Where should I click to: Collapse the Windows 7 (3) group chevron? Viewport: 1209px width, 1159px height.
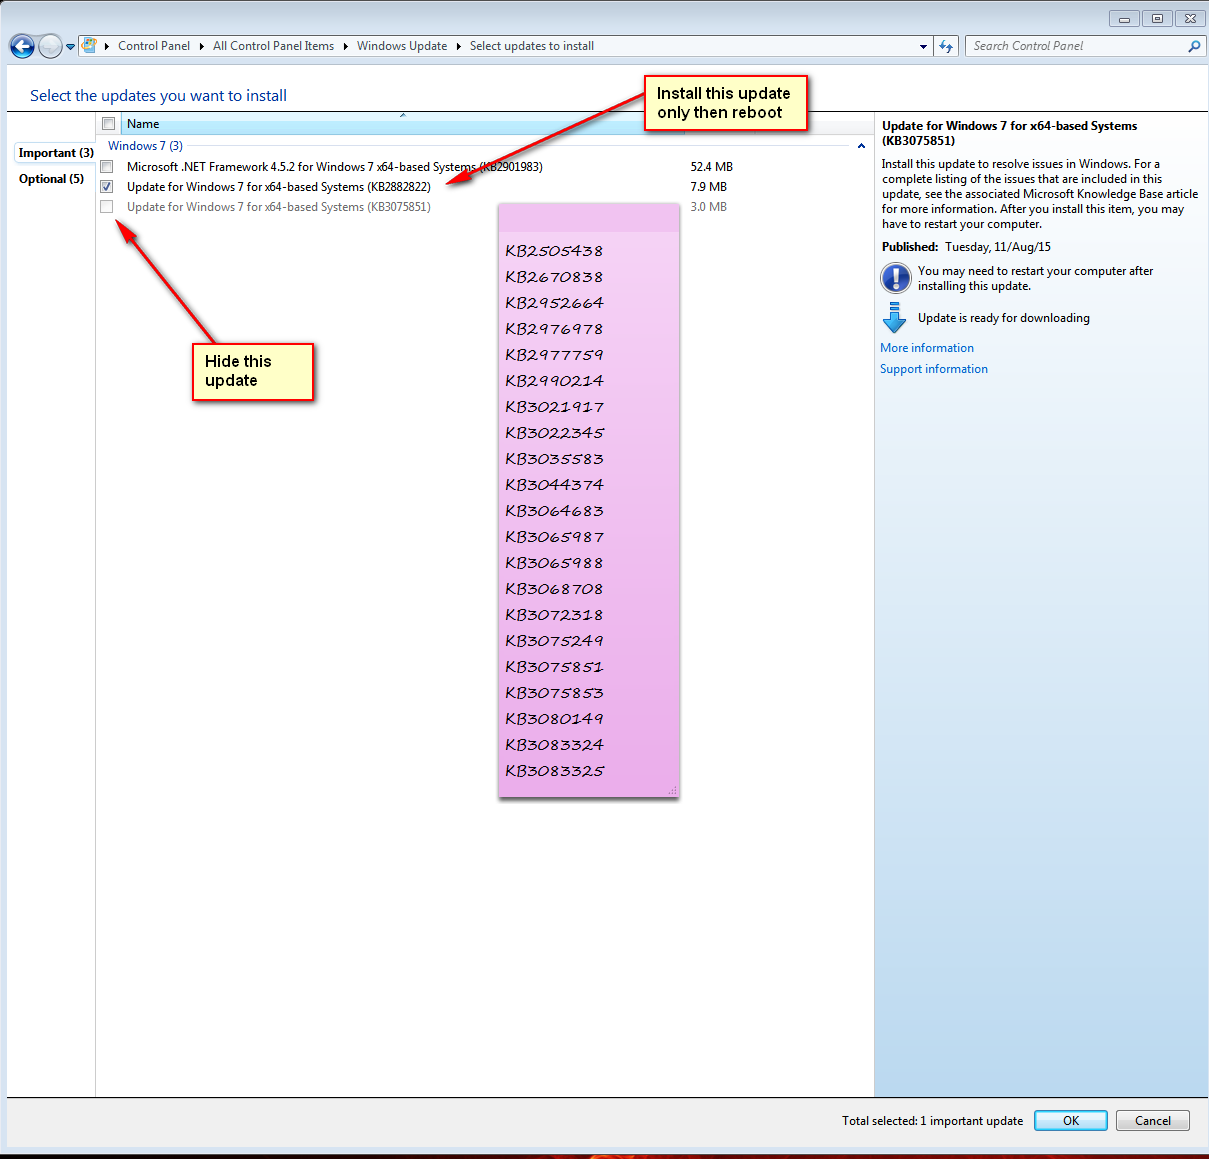coord(861,146)
